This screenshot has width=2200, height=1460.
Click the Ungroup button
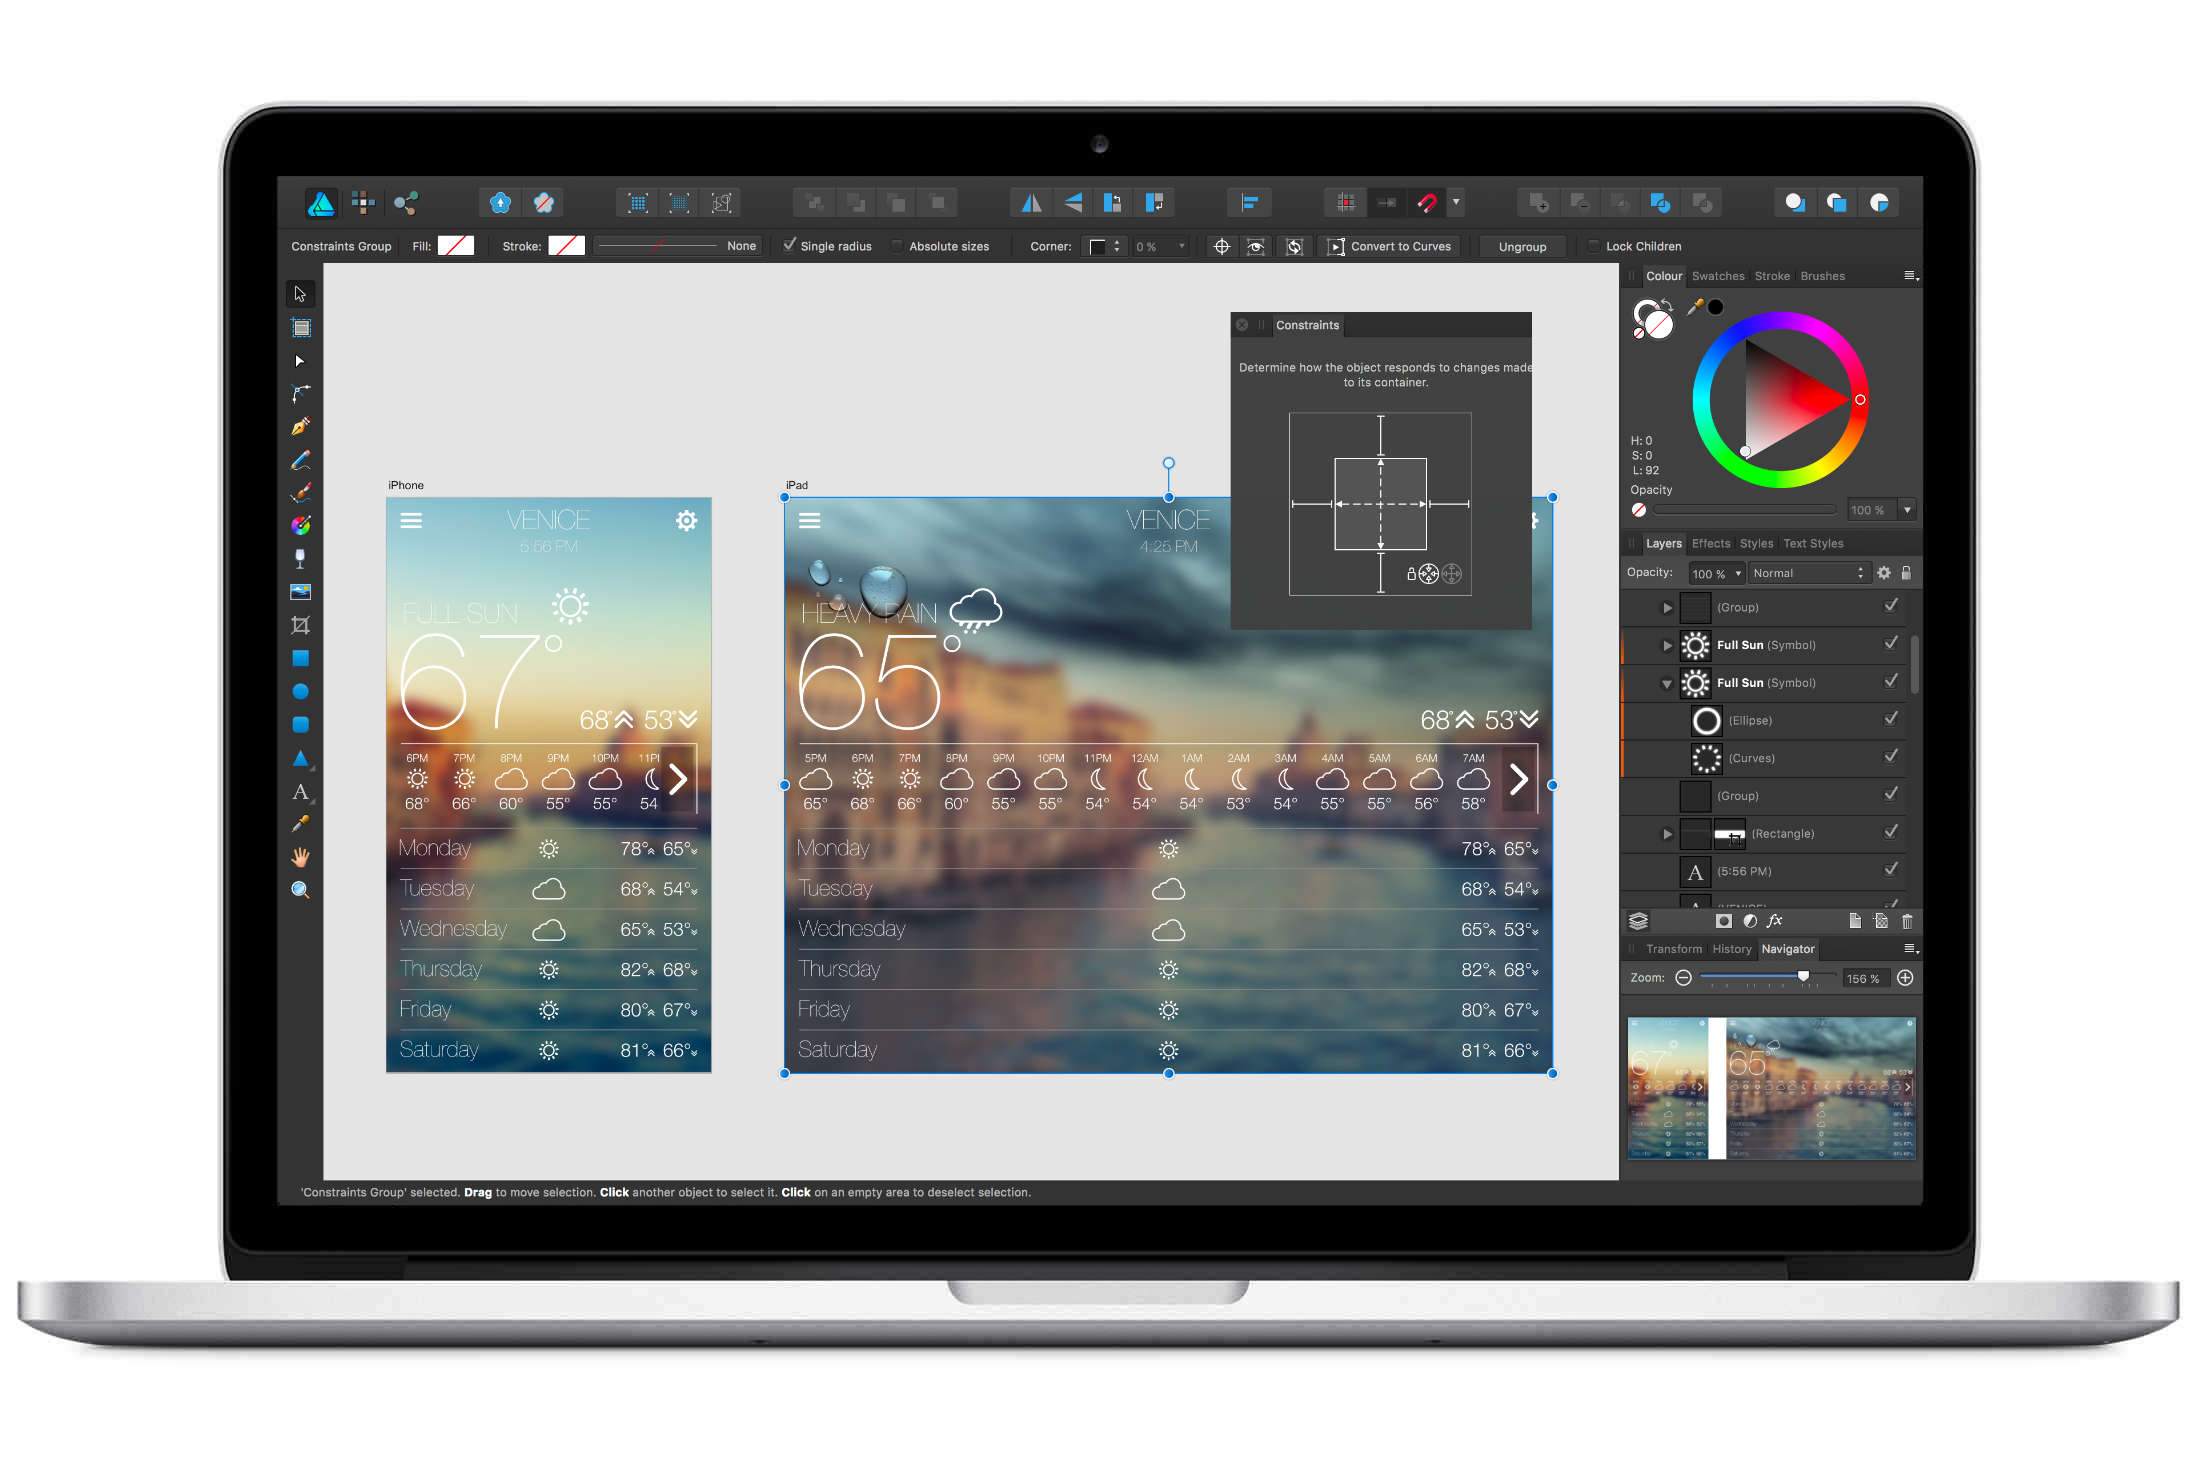click(x=1521, y=246)
